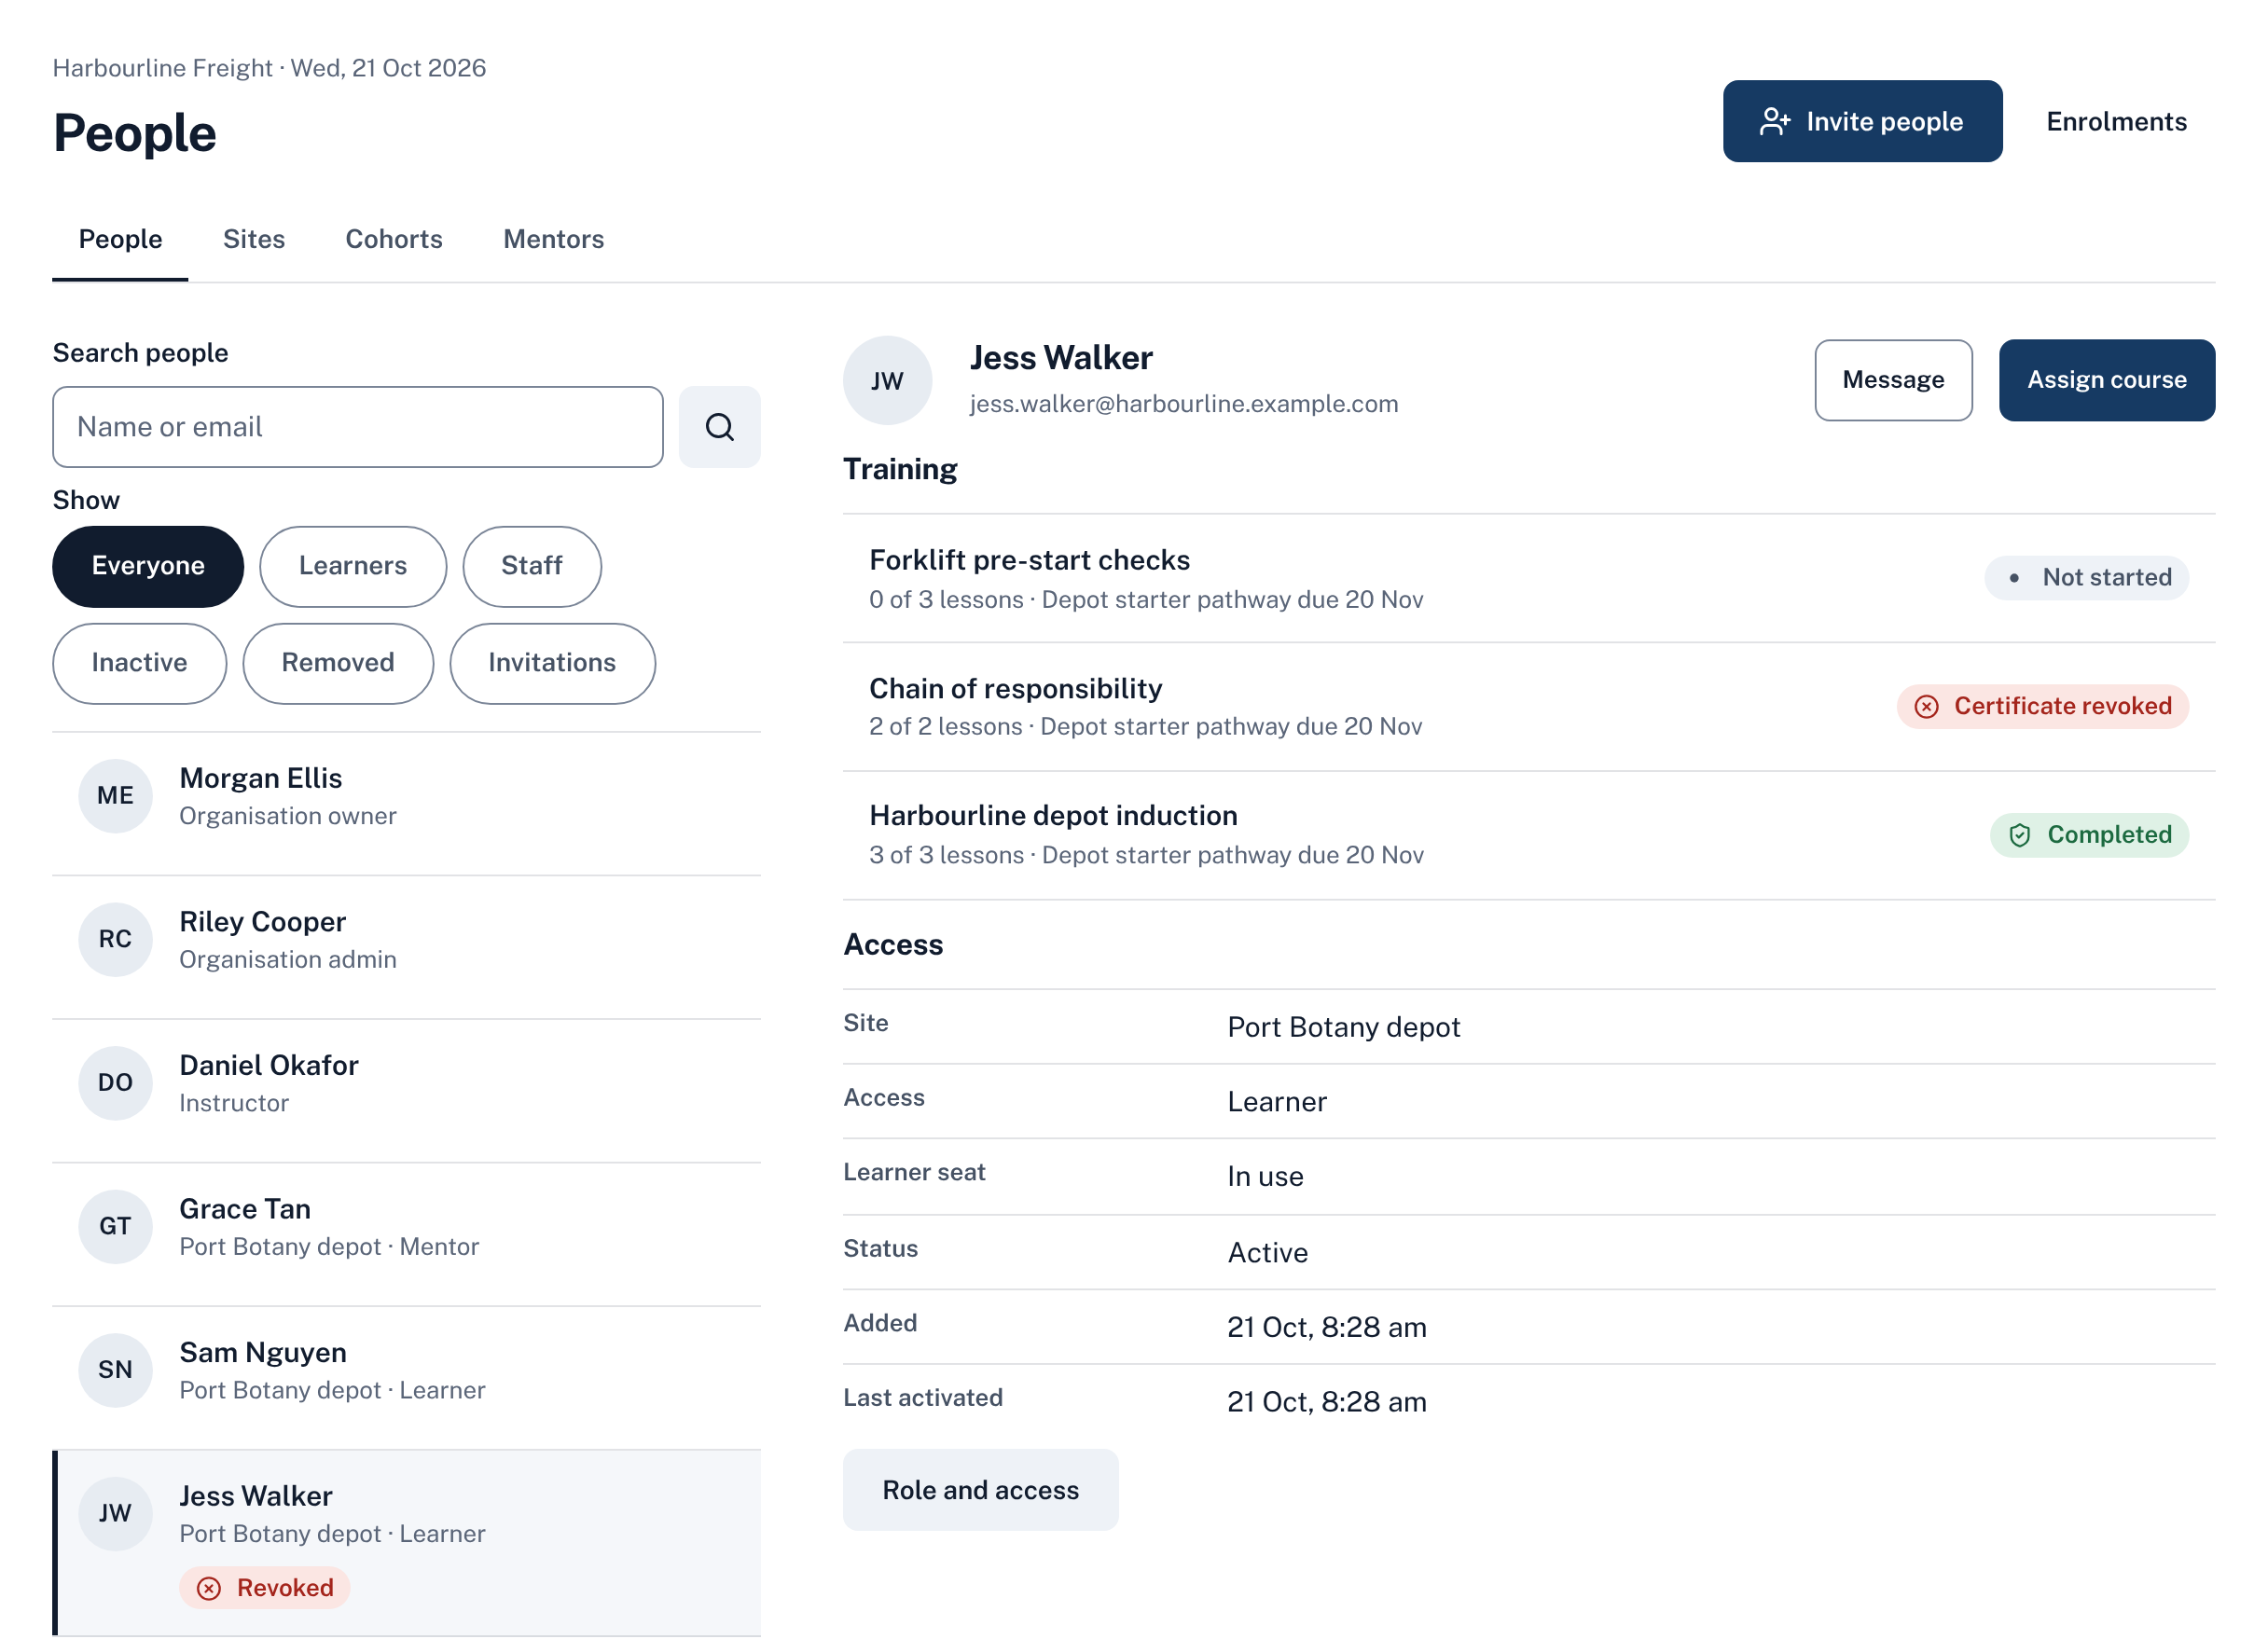
Task: Focus the Name or email search field
Action: [x=358, y=427]
